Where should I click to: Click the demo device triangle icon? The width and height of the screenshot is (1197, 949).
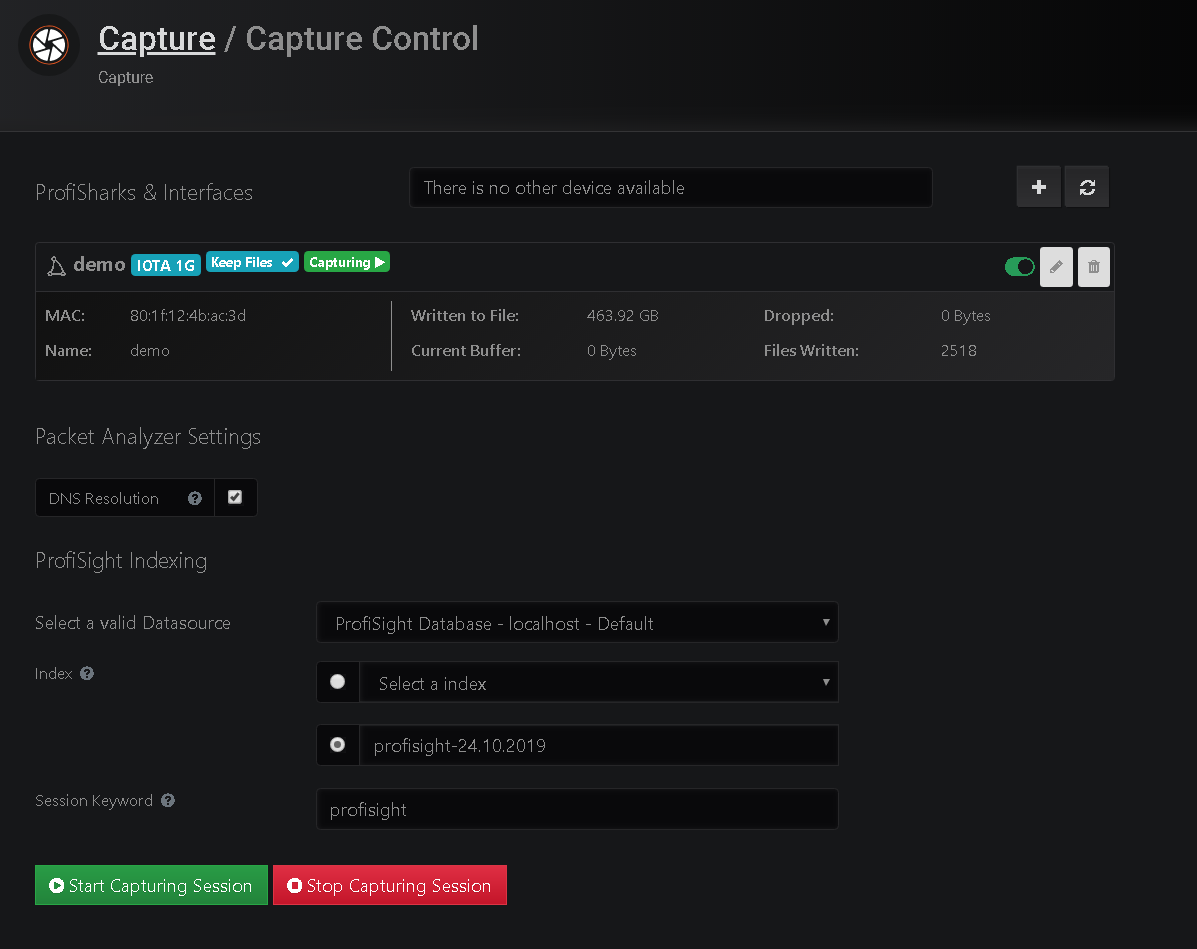[x=56, y=266]
